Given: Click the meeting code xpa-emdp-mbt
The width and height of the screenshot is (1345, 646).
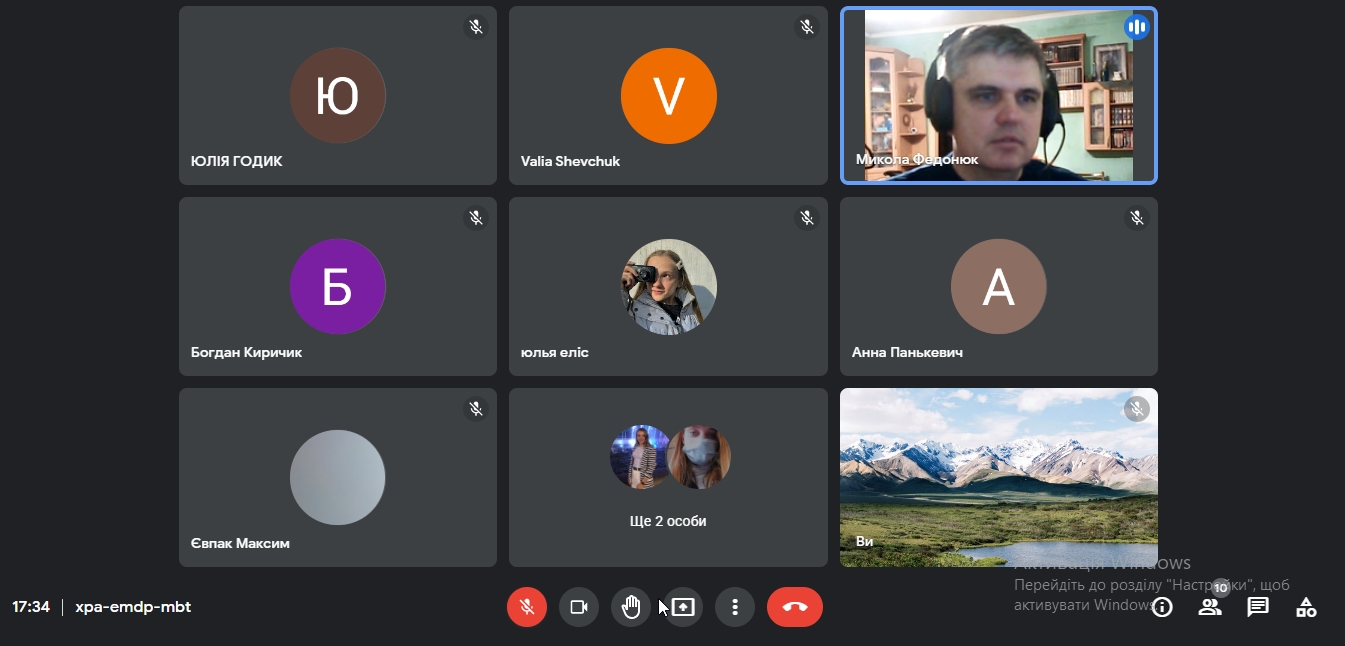Looking at the screenshot, I should click(x=133, y=607).
